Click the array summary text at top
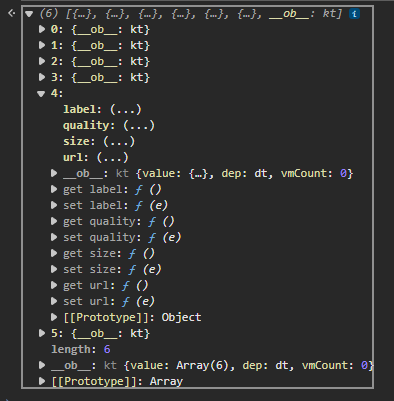 191,14
